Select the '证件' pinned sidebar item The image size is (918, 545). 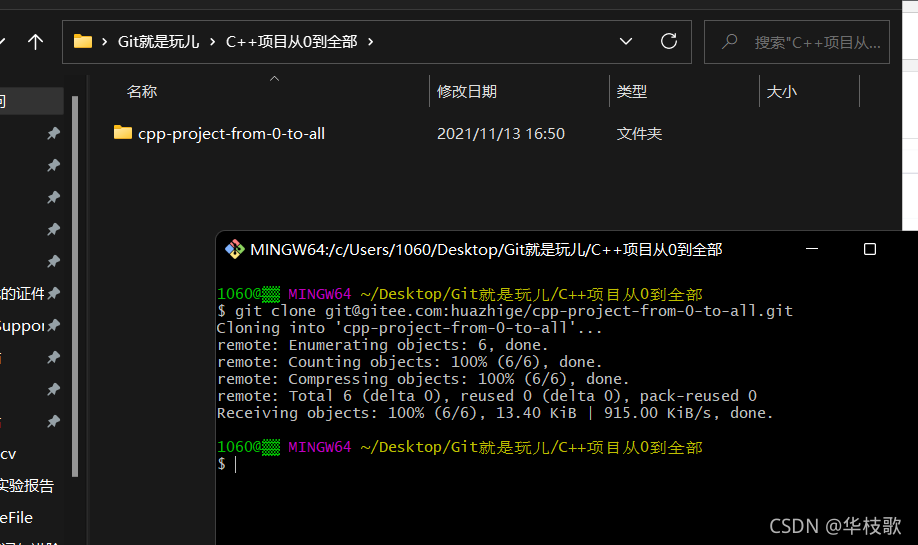[22, 293]
